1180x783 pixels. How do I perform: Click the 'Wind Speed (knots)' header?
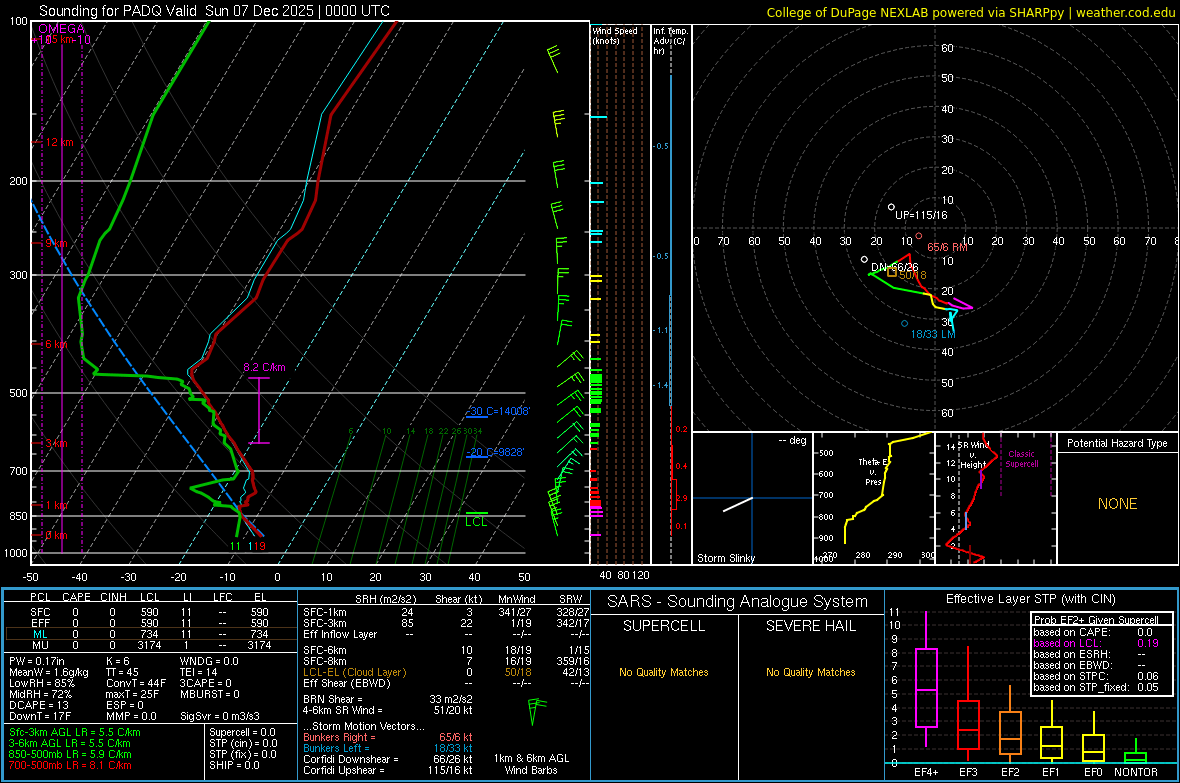[615, 35]
